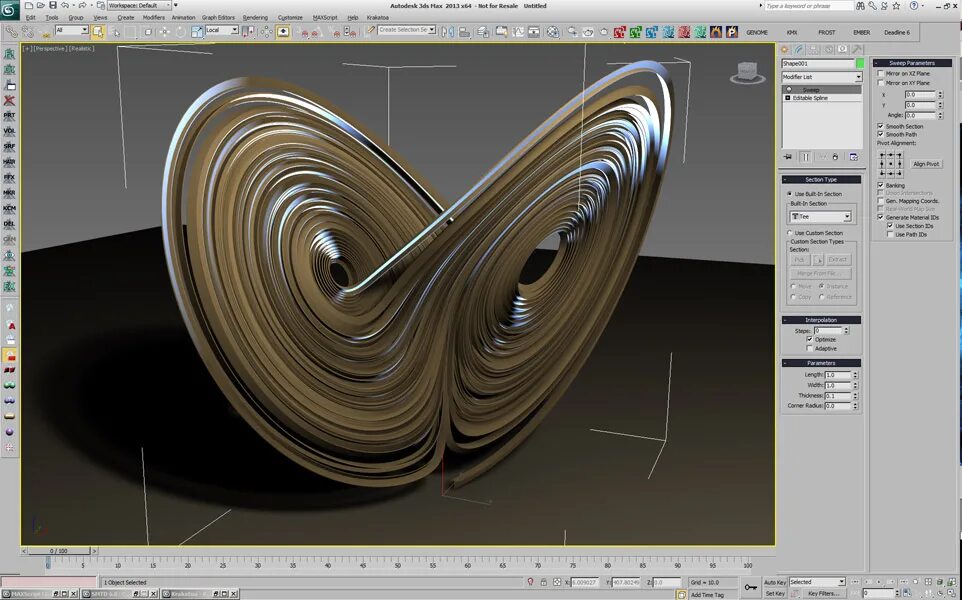Activate the Select and Rotate tool
Image resolution: width=962 pixels, height=600 pixels.
181,31
